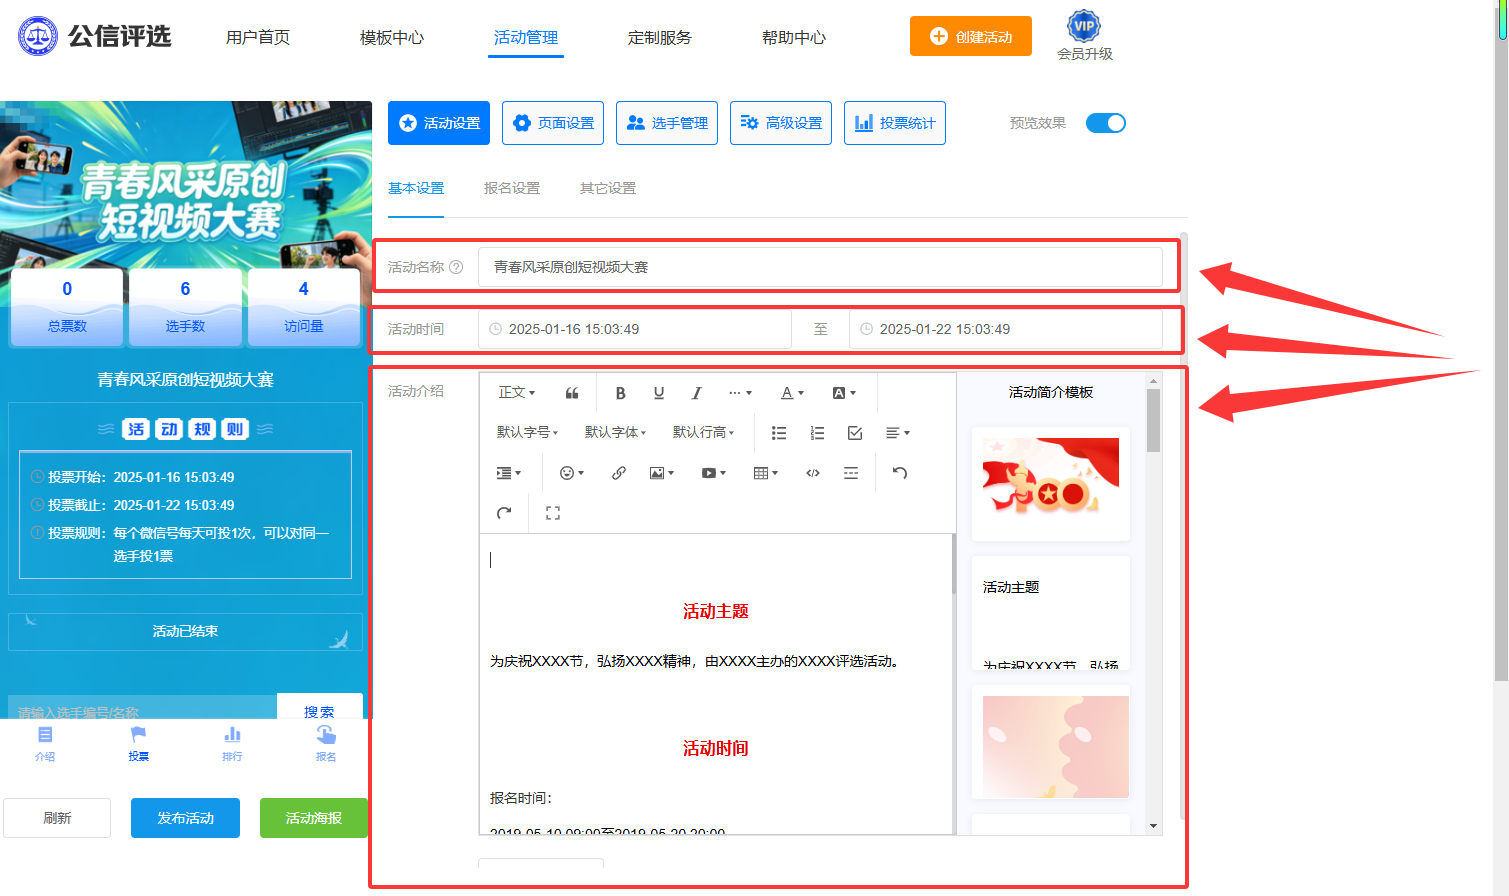Open the insert image dropdown
This screenshot has width=1509, height=896.
662,473
